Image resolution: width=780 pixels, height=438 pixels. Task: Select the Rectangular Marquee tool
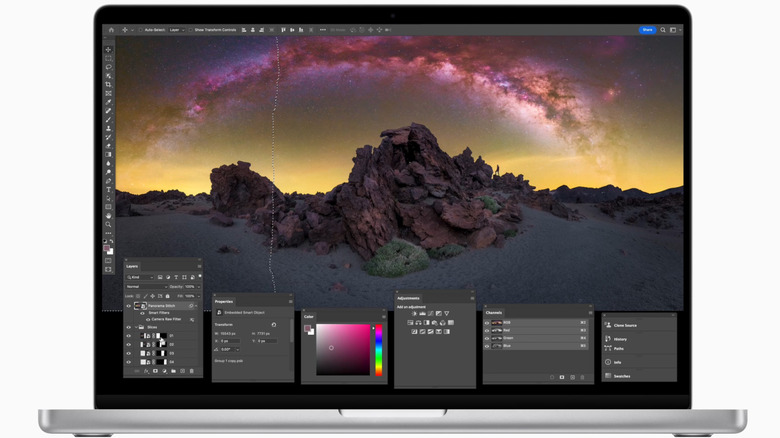pos(108,58)
